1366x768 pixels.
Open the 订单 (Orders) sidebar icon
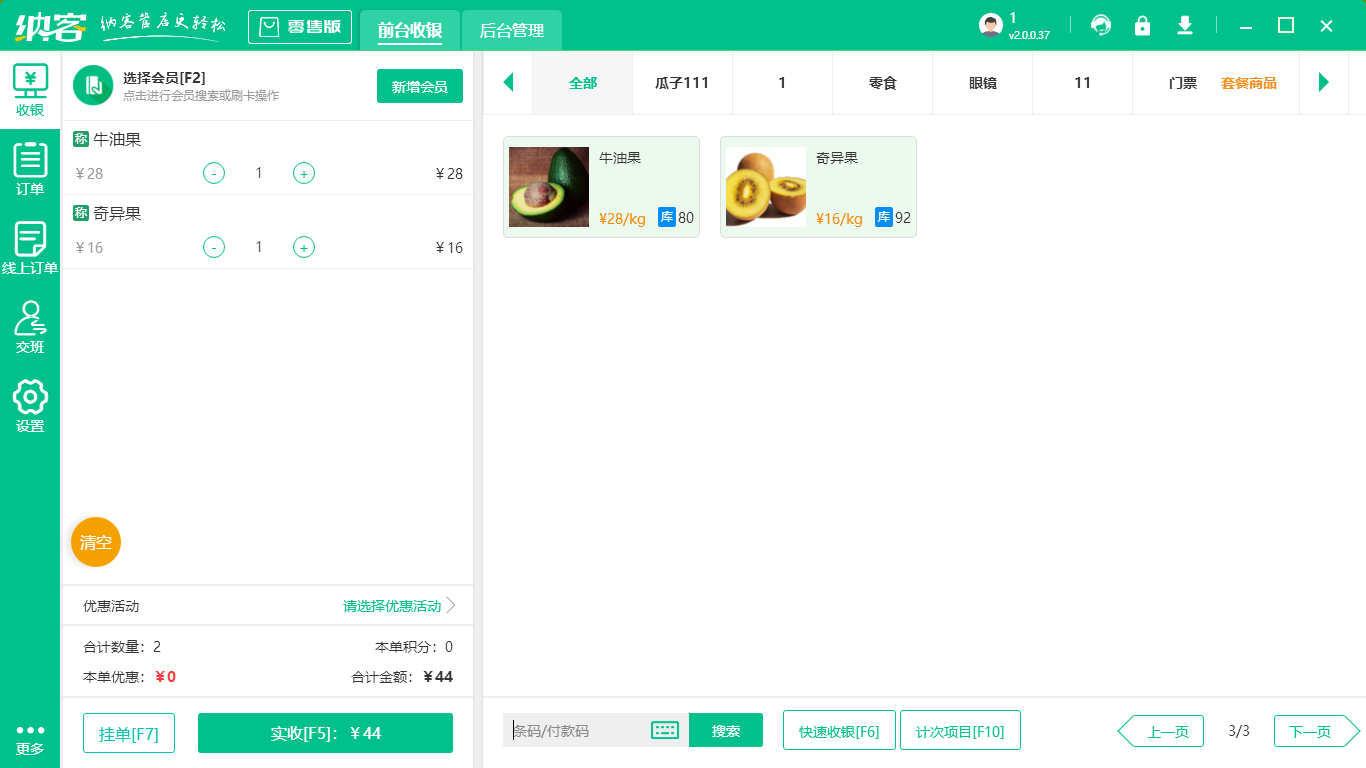[x=31, y=168]
